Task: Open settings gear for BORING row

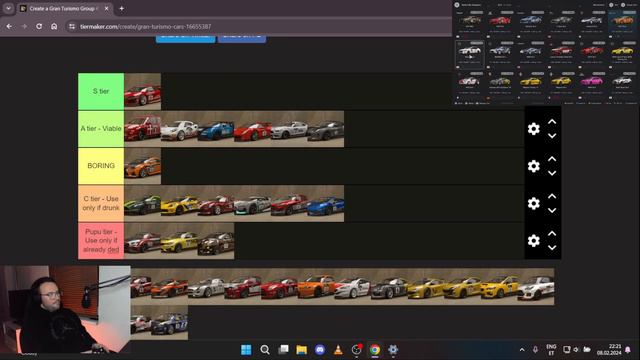Action: point(533,166)
